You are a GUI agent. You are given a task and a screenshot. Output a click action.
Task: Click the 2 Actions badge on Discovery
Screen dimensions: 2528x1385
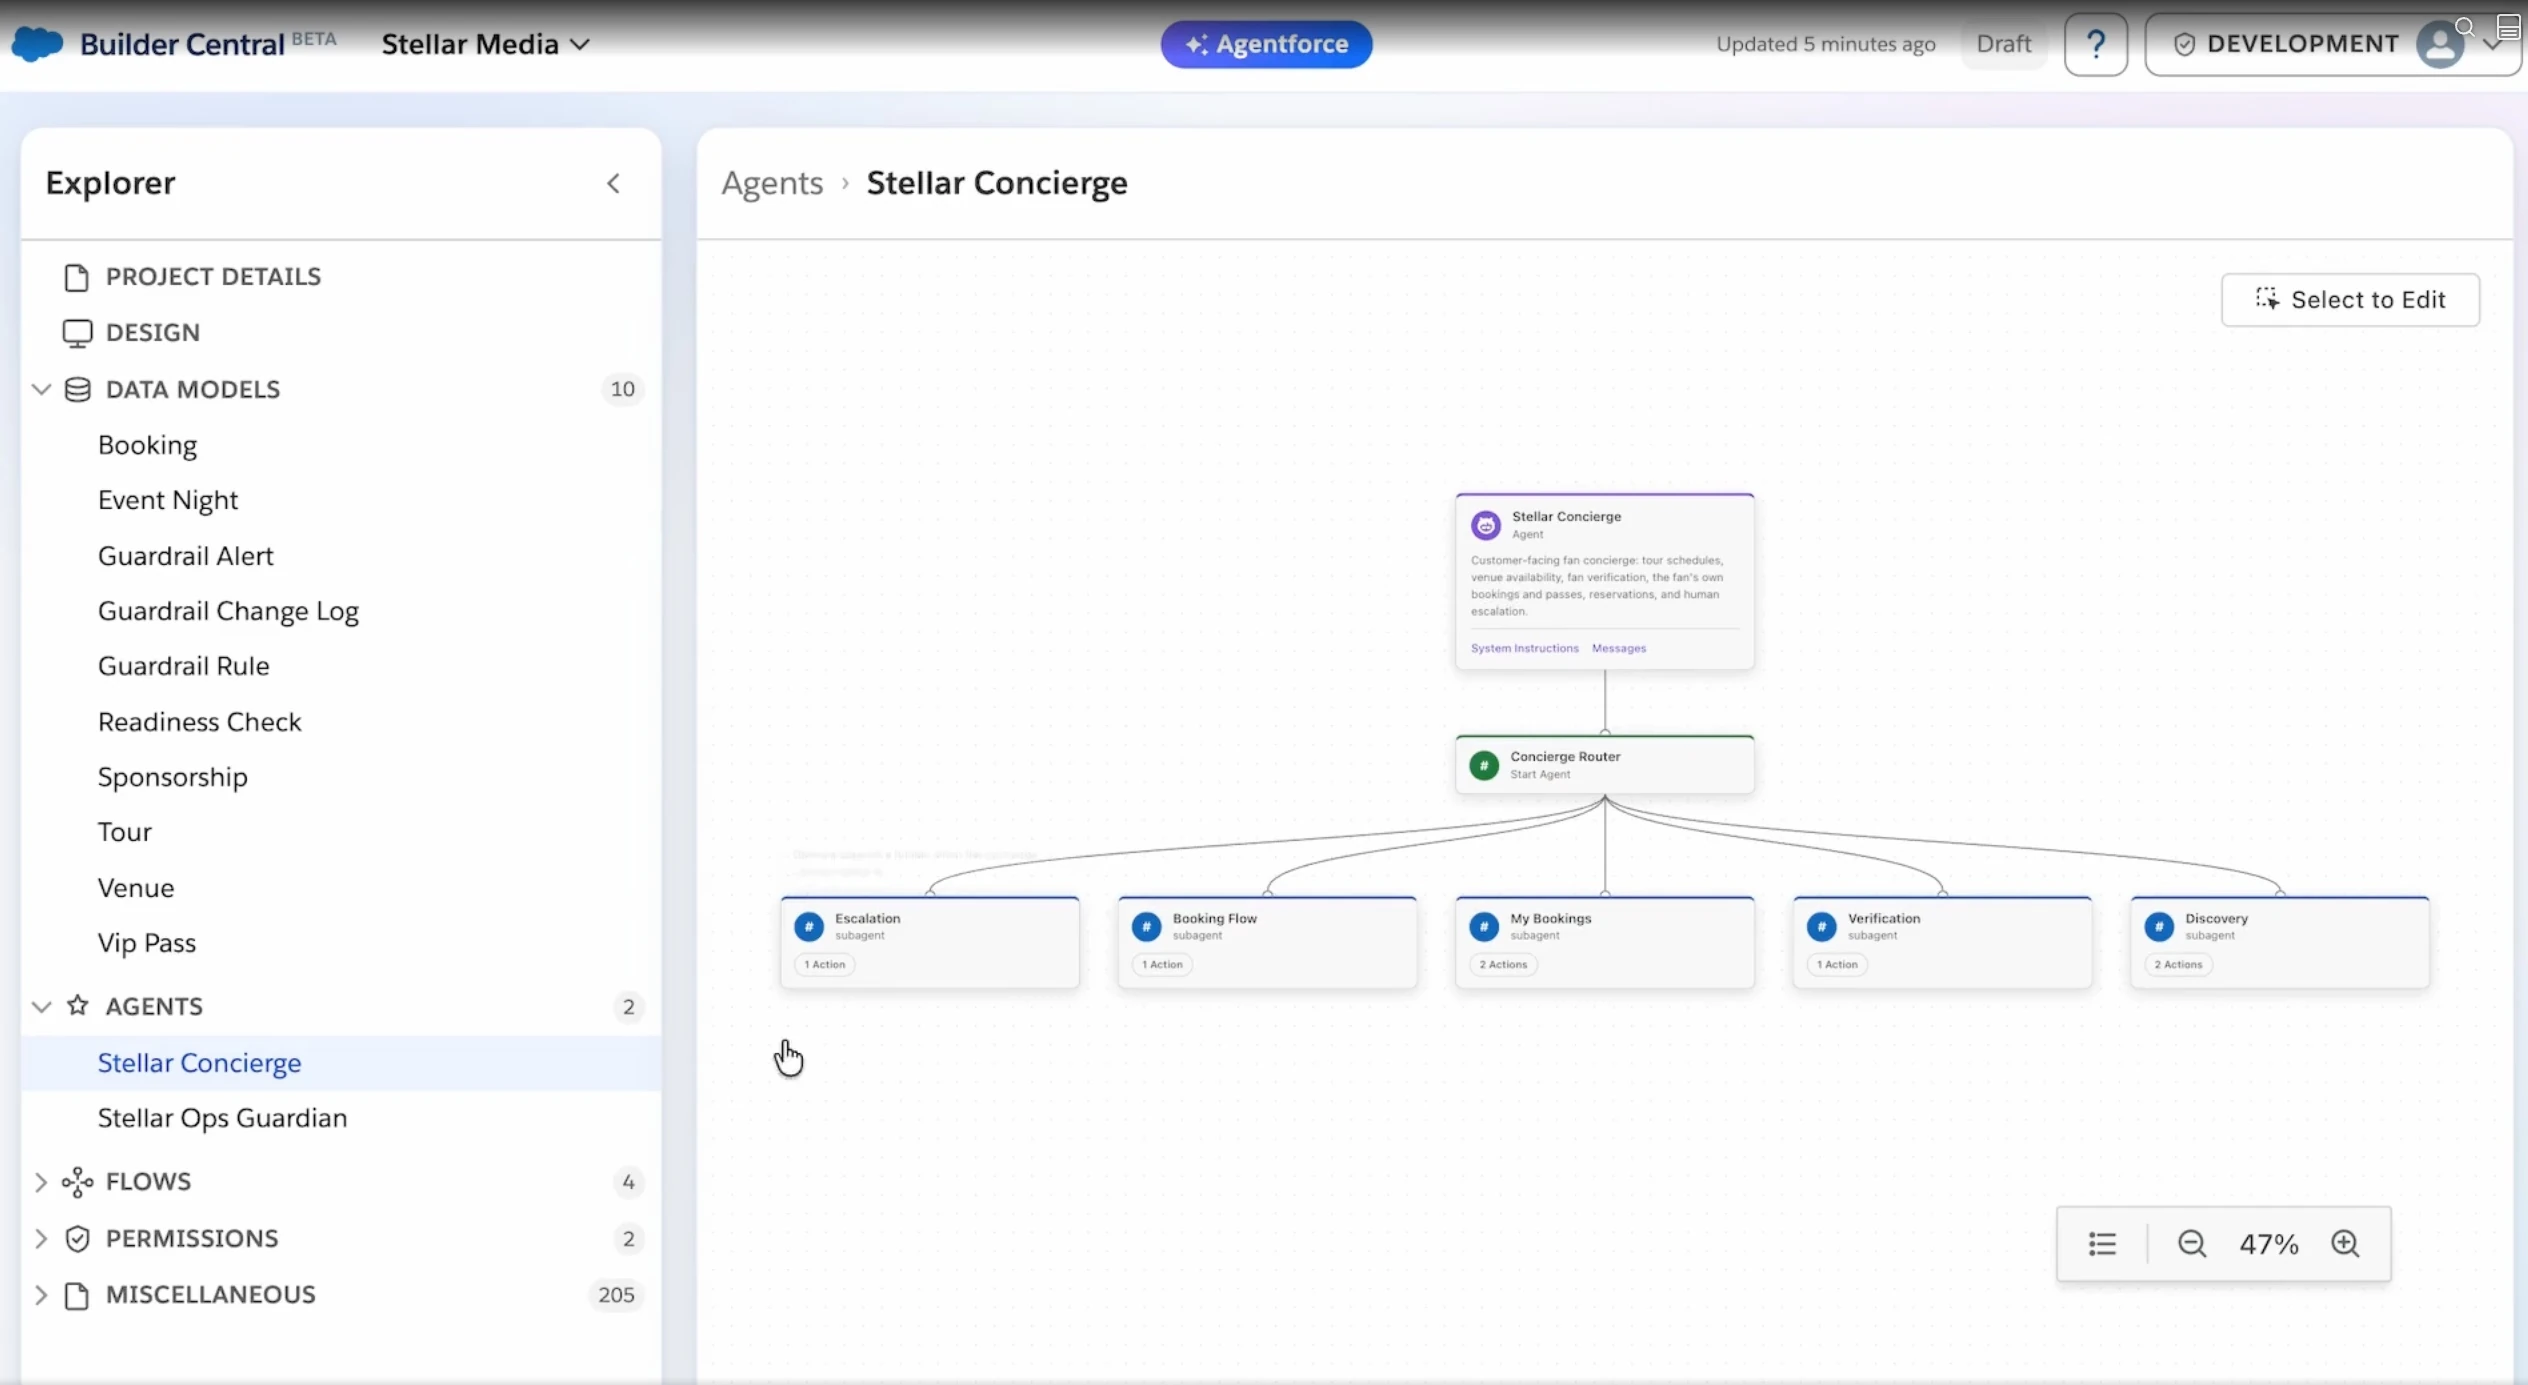click(2178, 965)
